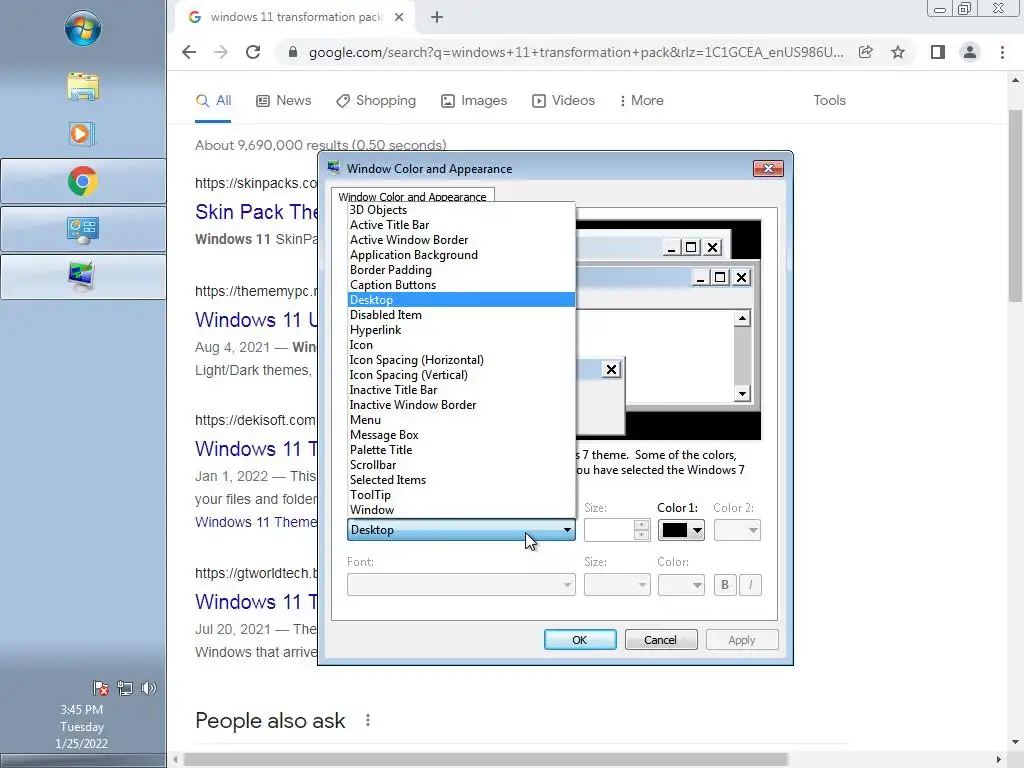Collapse the Desktop item combo box
Screen dimensions: 1024x768
point(461,530)
